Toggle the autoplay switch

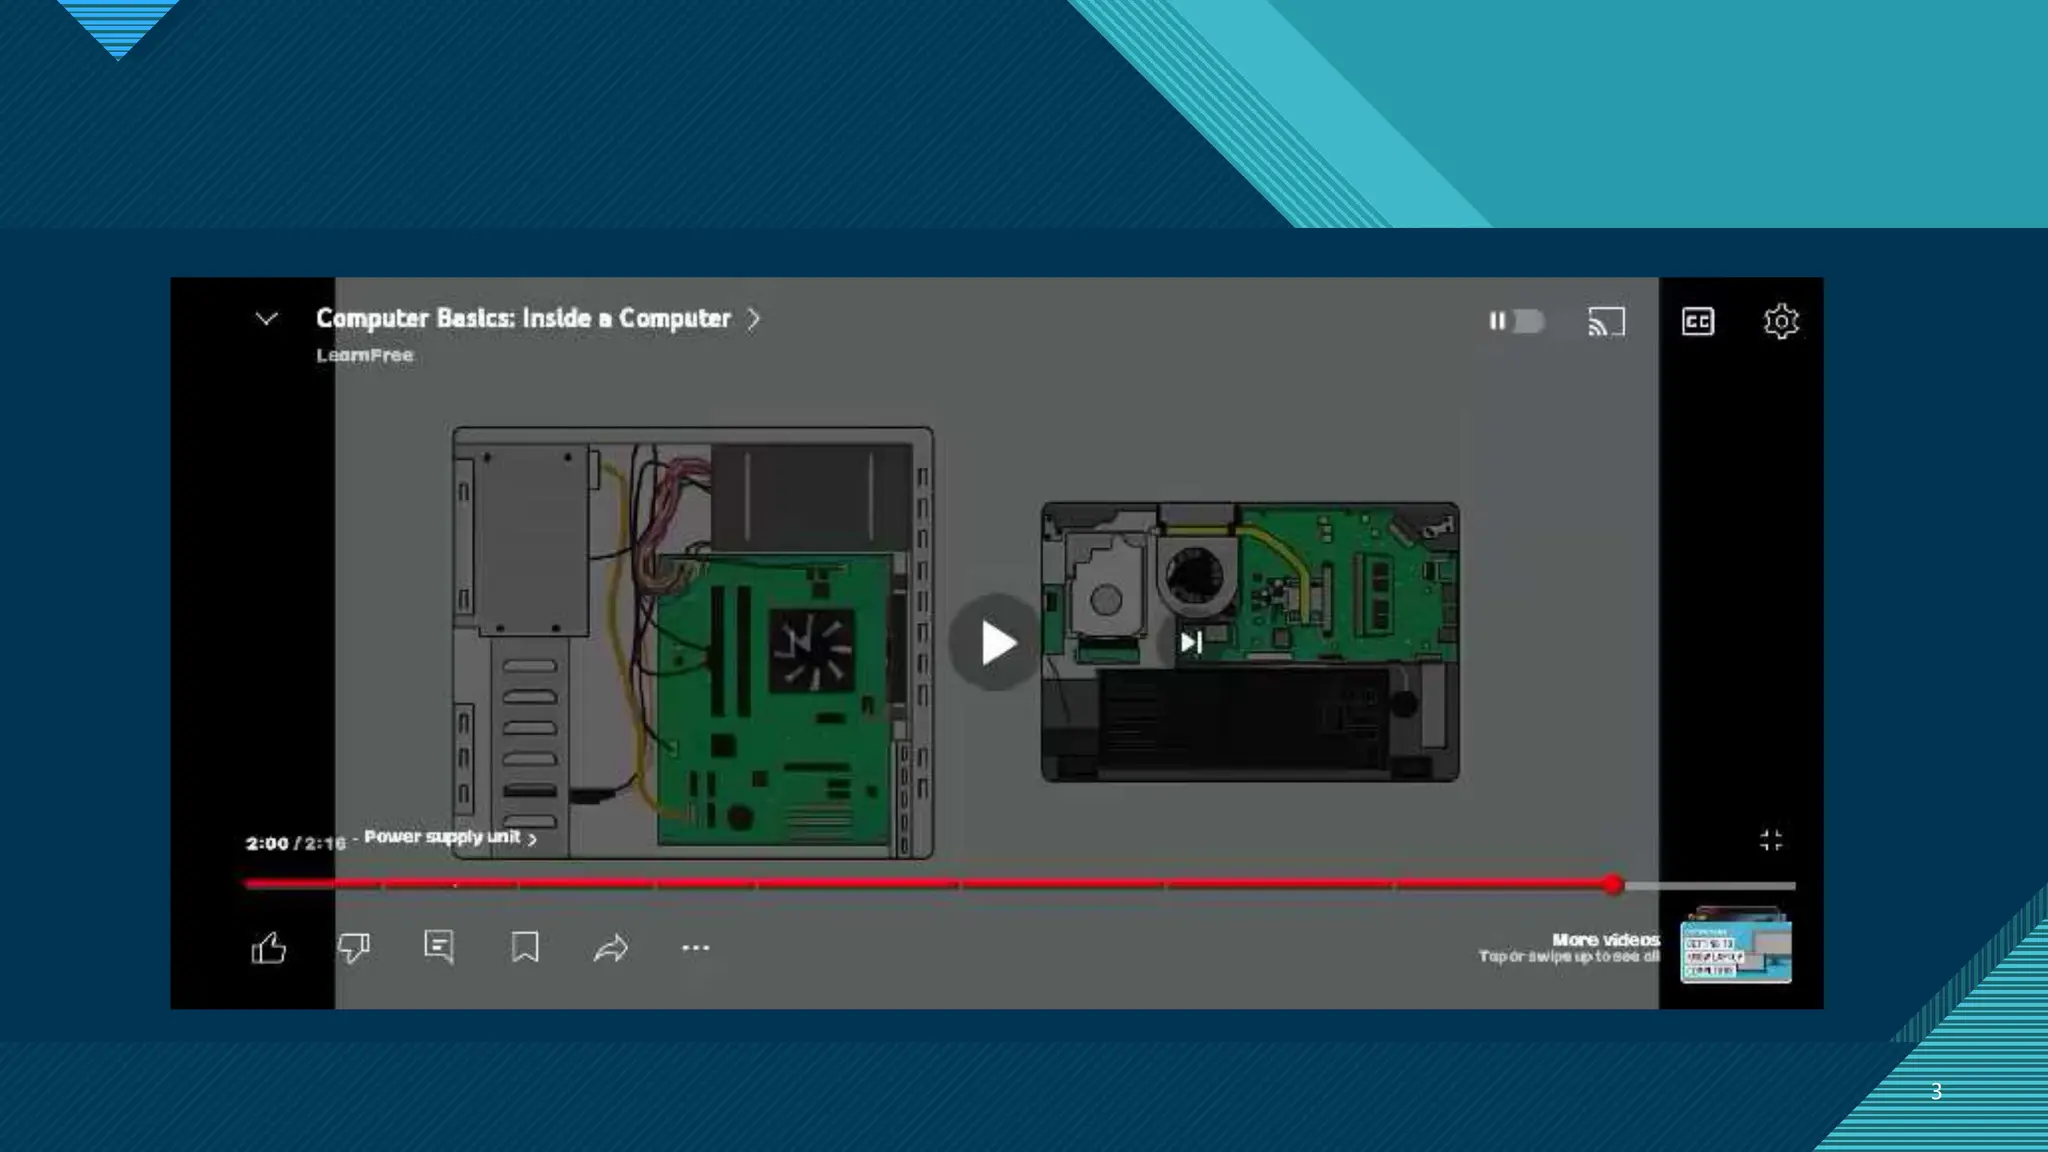1518,321
